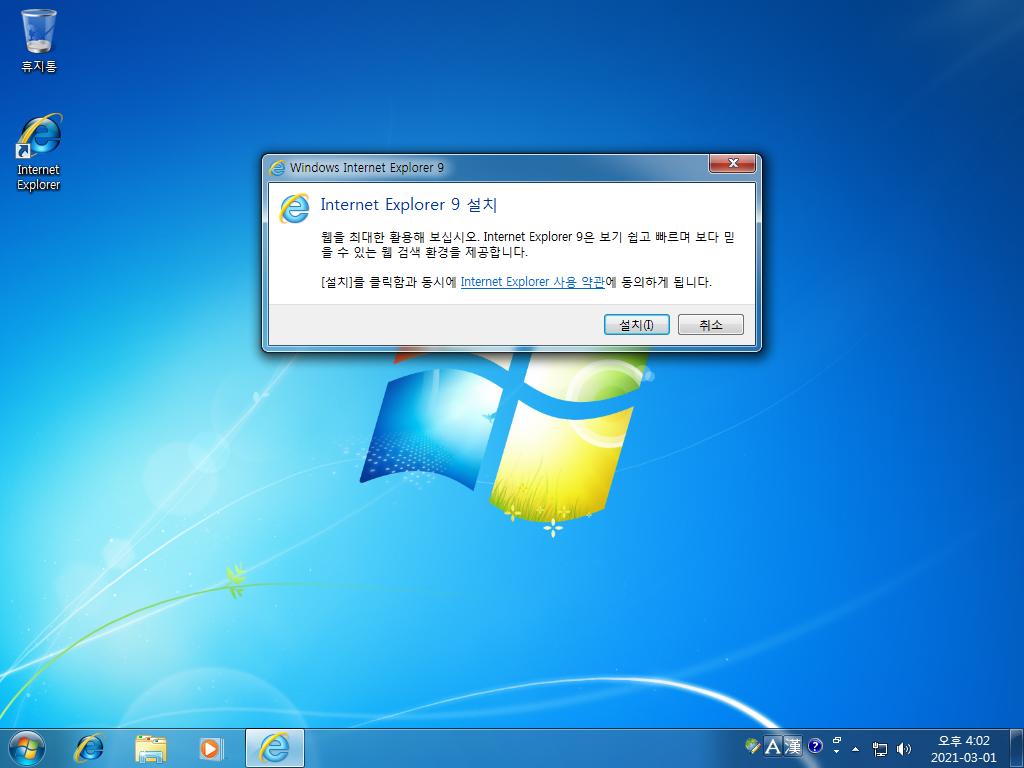Select the Internet Explorer desktop shortcut

point(39,153)
